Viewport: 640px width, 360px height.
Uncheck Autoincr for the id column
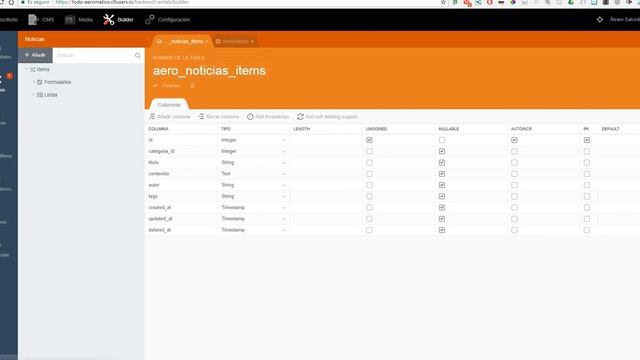coord(514,140)
